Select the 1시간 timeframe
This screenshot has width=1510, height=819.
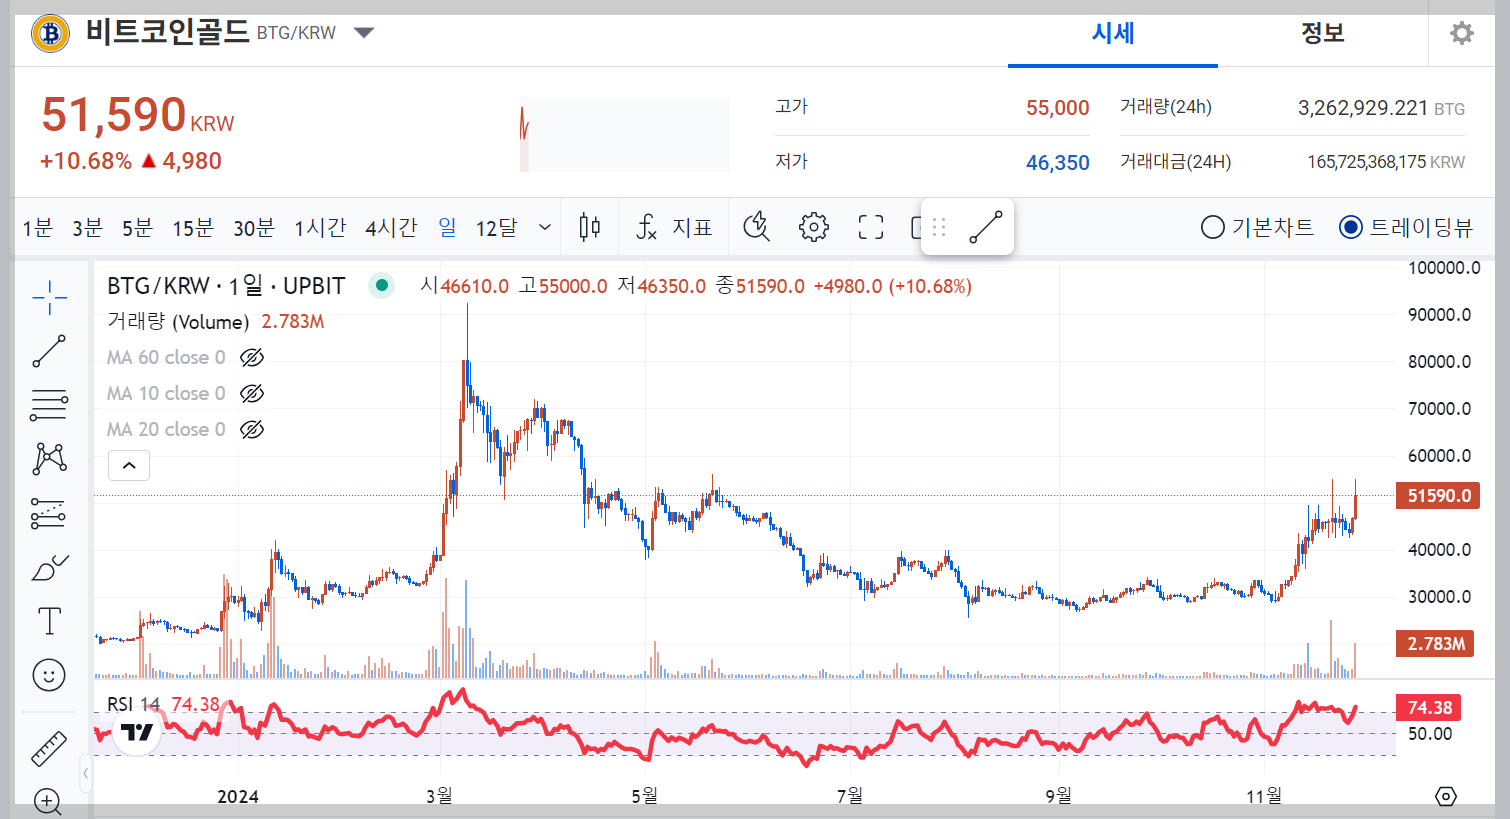[320, 228]
